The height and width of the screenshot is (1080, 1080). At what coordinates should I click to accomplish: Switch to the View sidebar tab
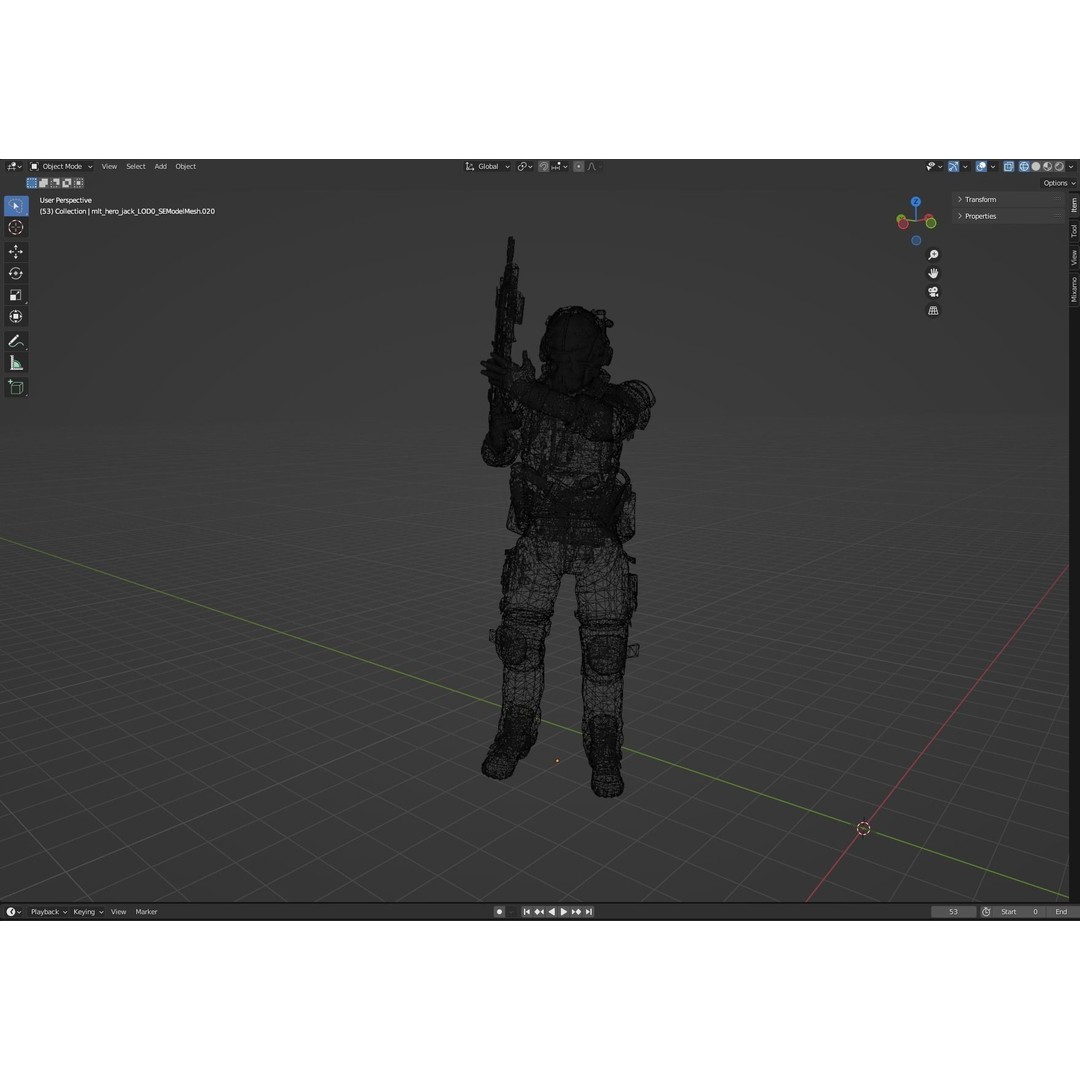(1074, 258)
